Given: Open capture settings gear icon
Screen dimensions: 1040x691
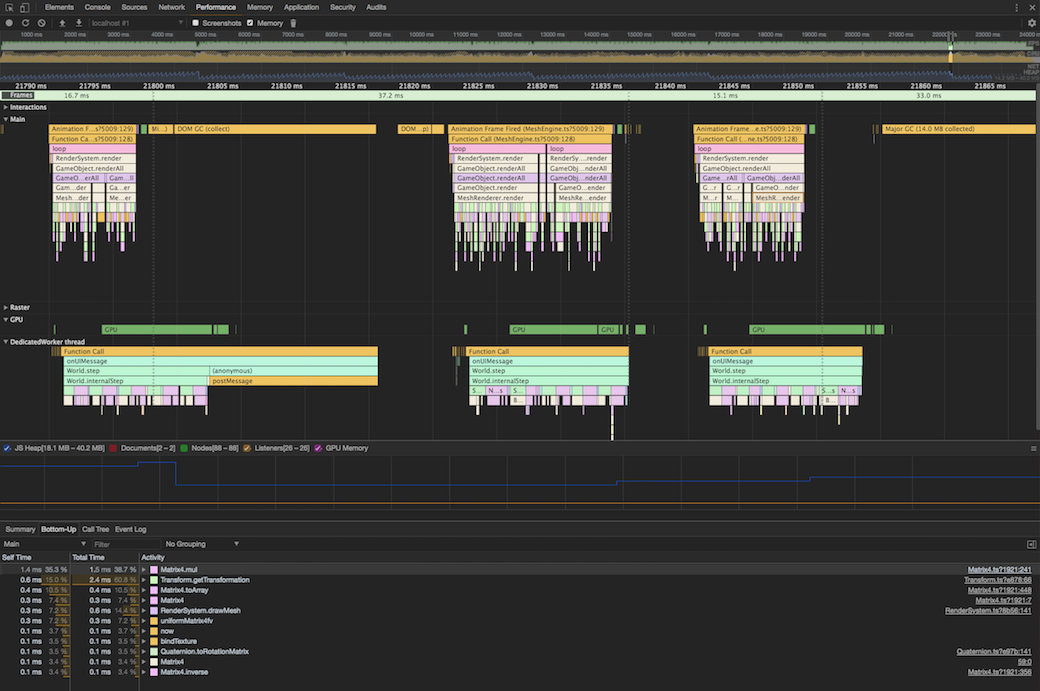Looking at the screenshot, I should coord(1031,23).
